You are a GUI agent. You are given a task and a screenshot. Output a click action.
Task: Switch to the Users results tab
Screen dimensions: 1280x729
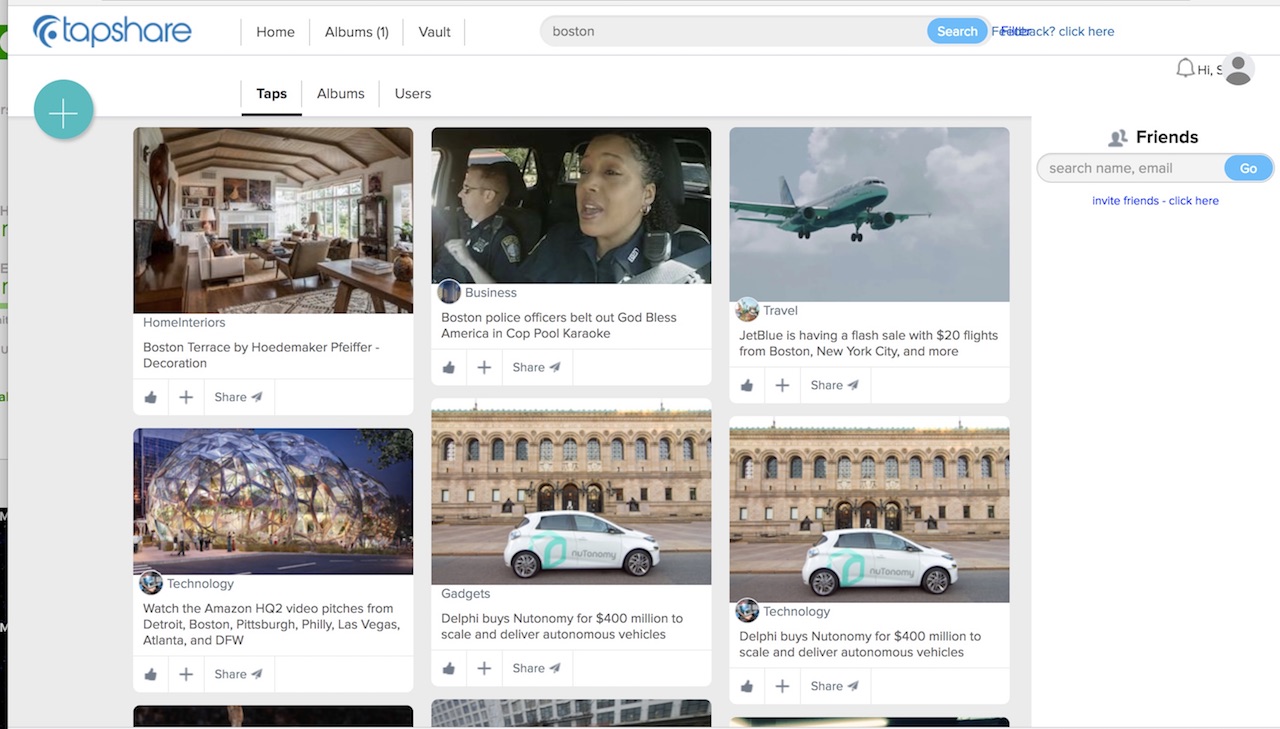pos(413,93)
